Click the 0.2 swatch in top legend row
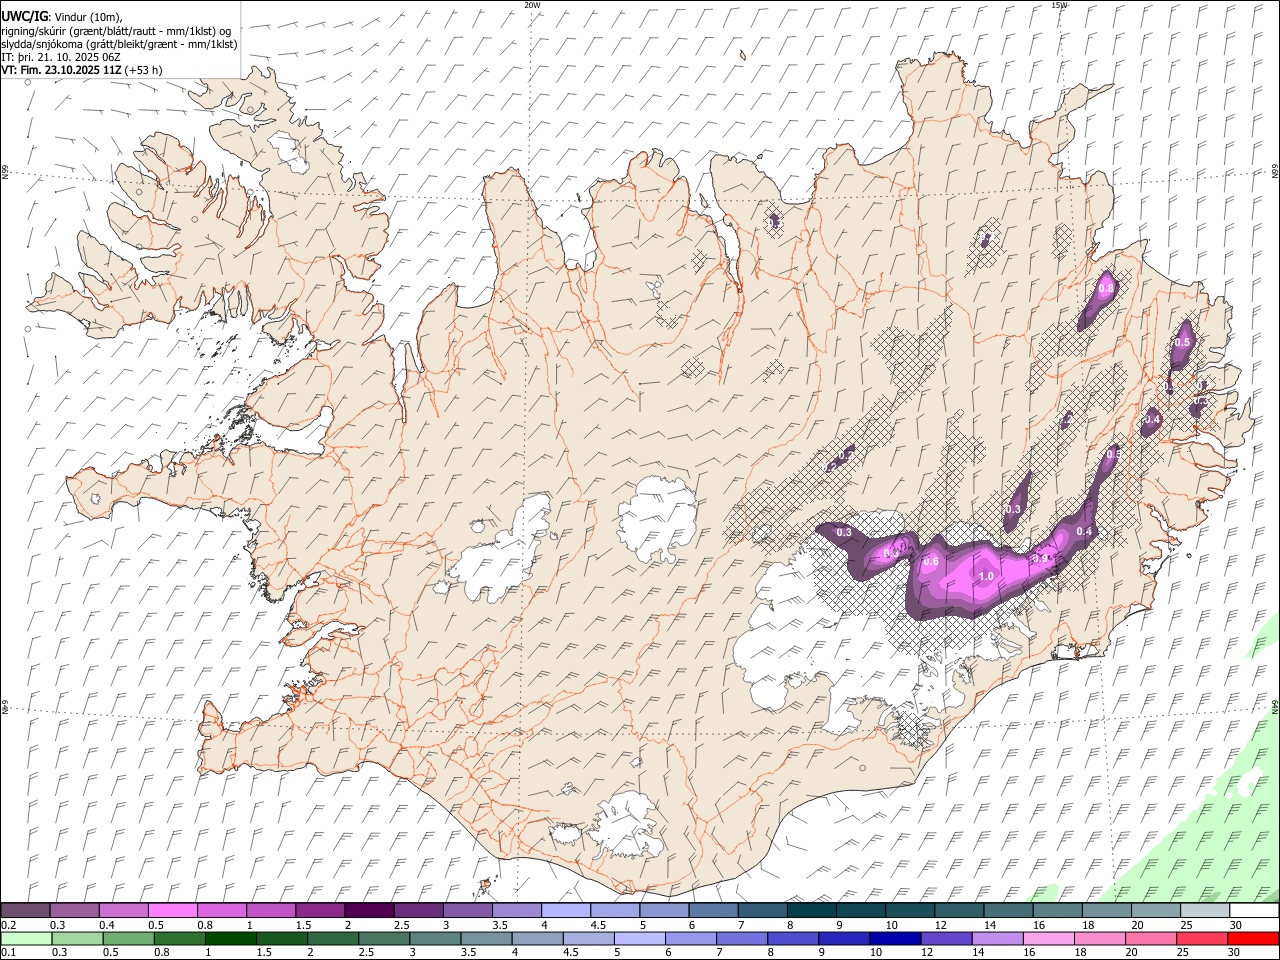 pyautogui.click(x=25, y=911)
